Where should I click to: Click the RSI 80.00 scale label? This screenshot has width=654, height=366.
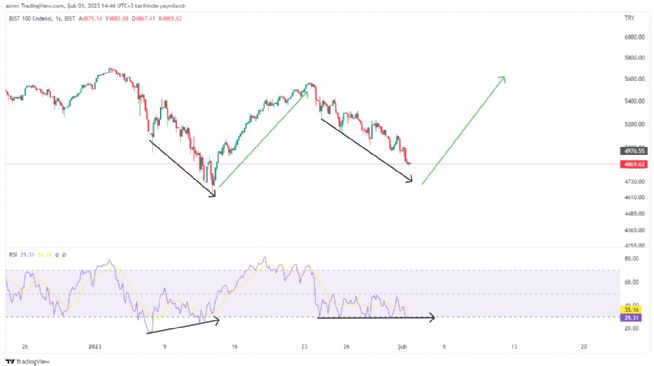point(631,258)
